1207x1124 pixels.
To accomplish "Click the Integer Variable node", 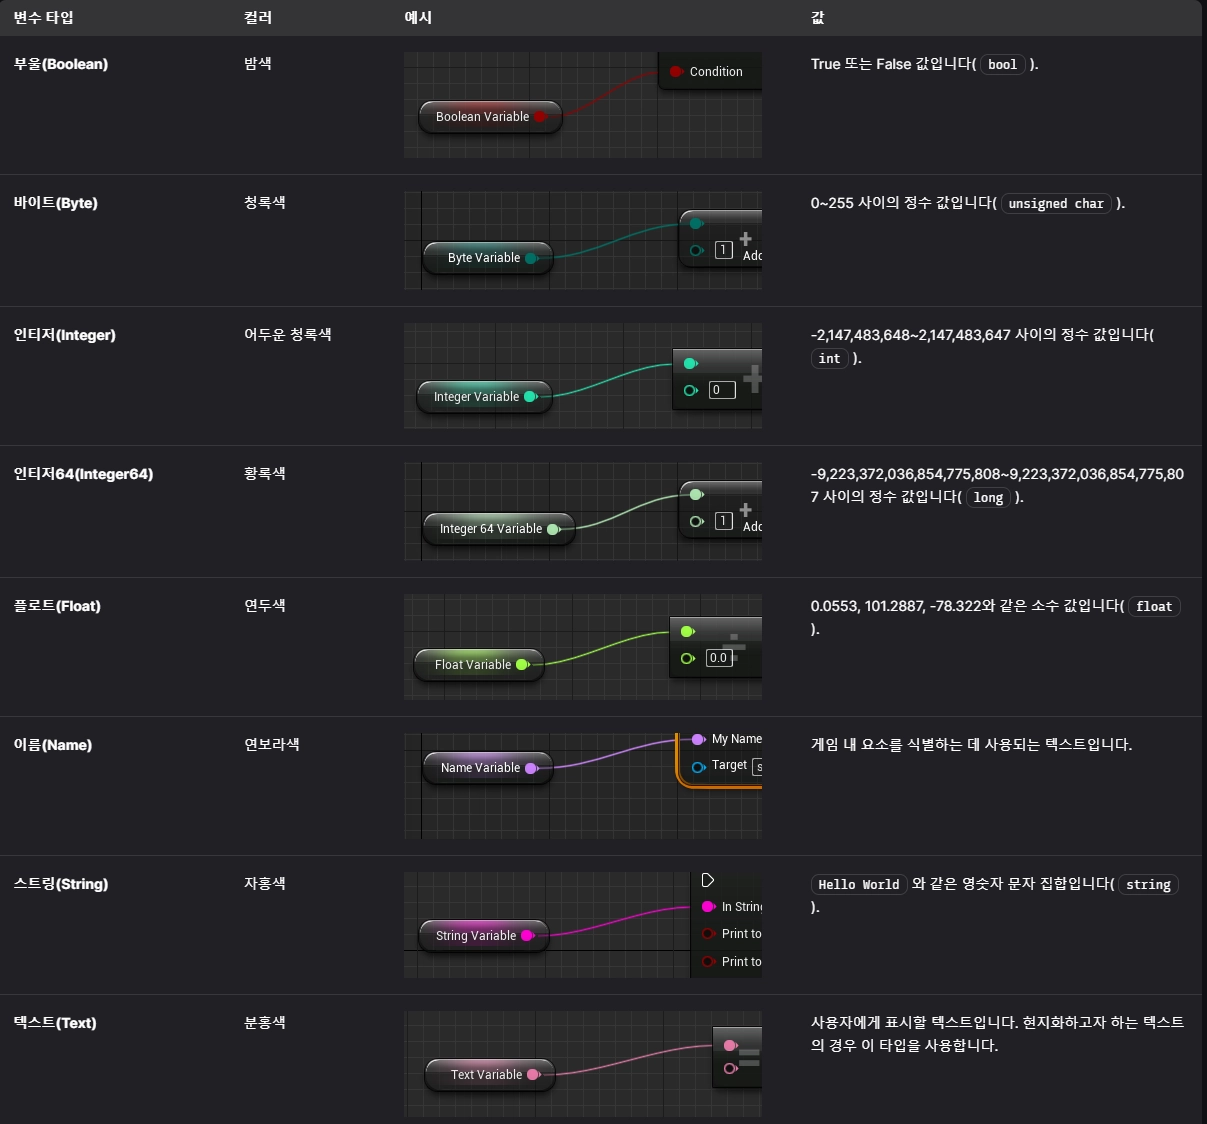I will (x=485, y=397).
